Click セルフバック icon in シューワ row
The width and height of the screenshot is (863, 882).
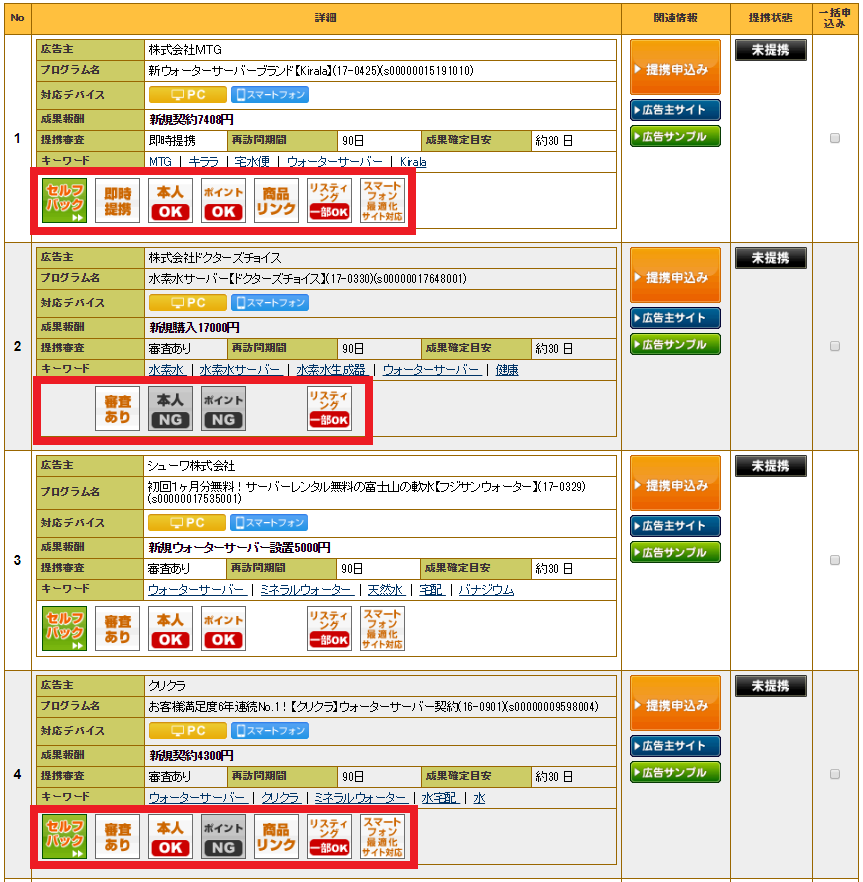(x=64, y=628)
